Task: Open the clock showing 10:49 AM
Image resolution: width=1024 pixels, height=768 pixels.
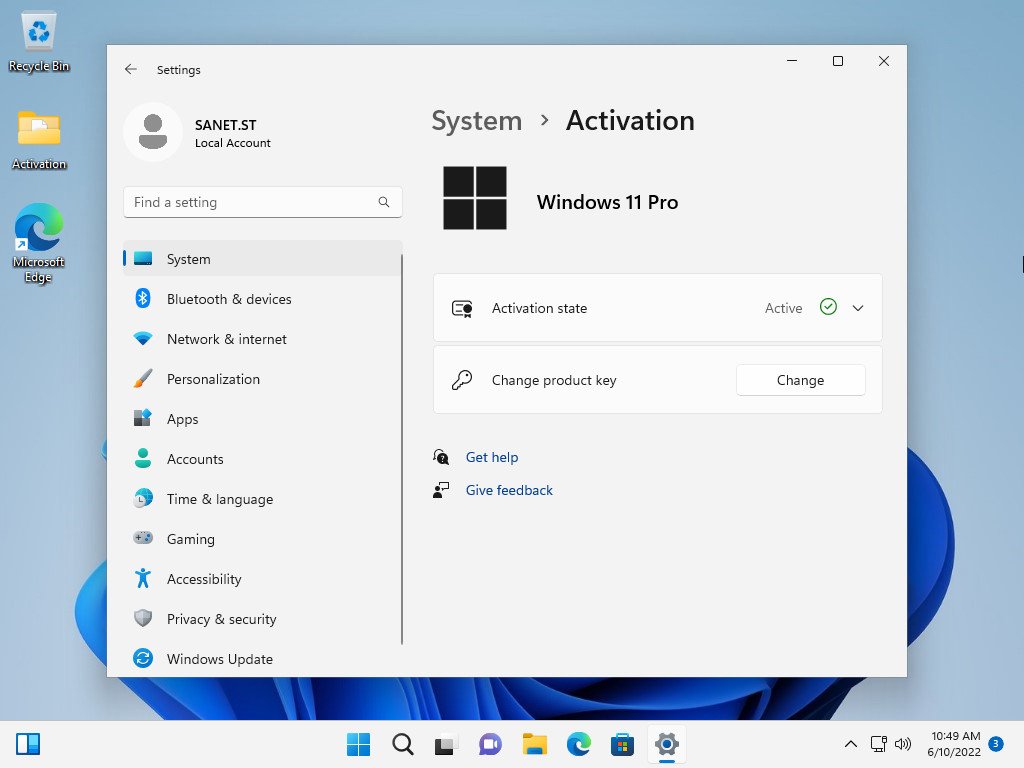Action: click(954, 744)
